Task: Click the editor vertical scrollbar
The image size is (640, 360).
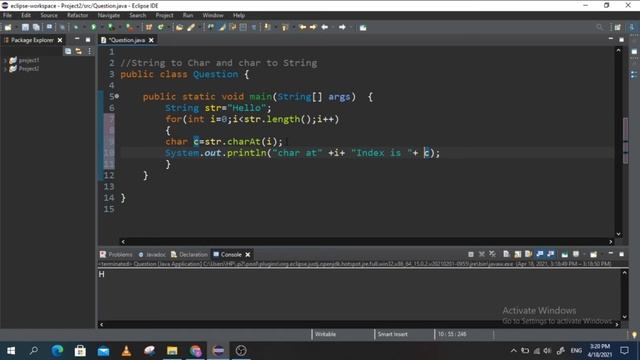Action: click(618, 141)
